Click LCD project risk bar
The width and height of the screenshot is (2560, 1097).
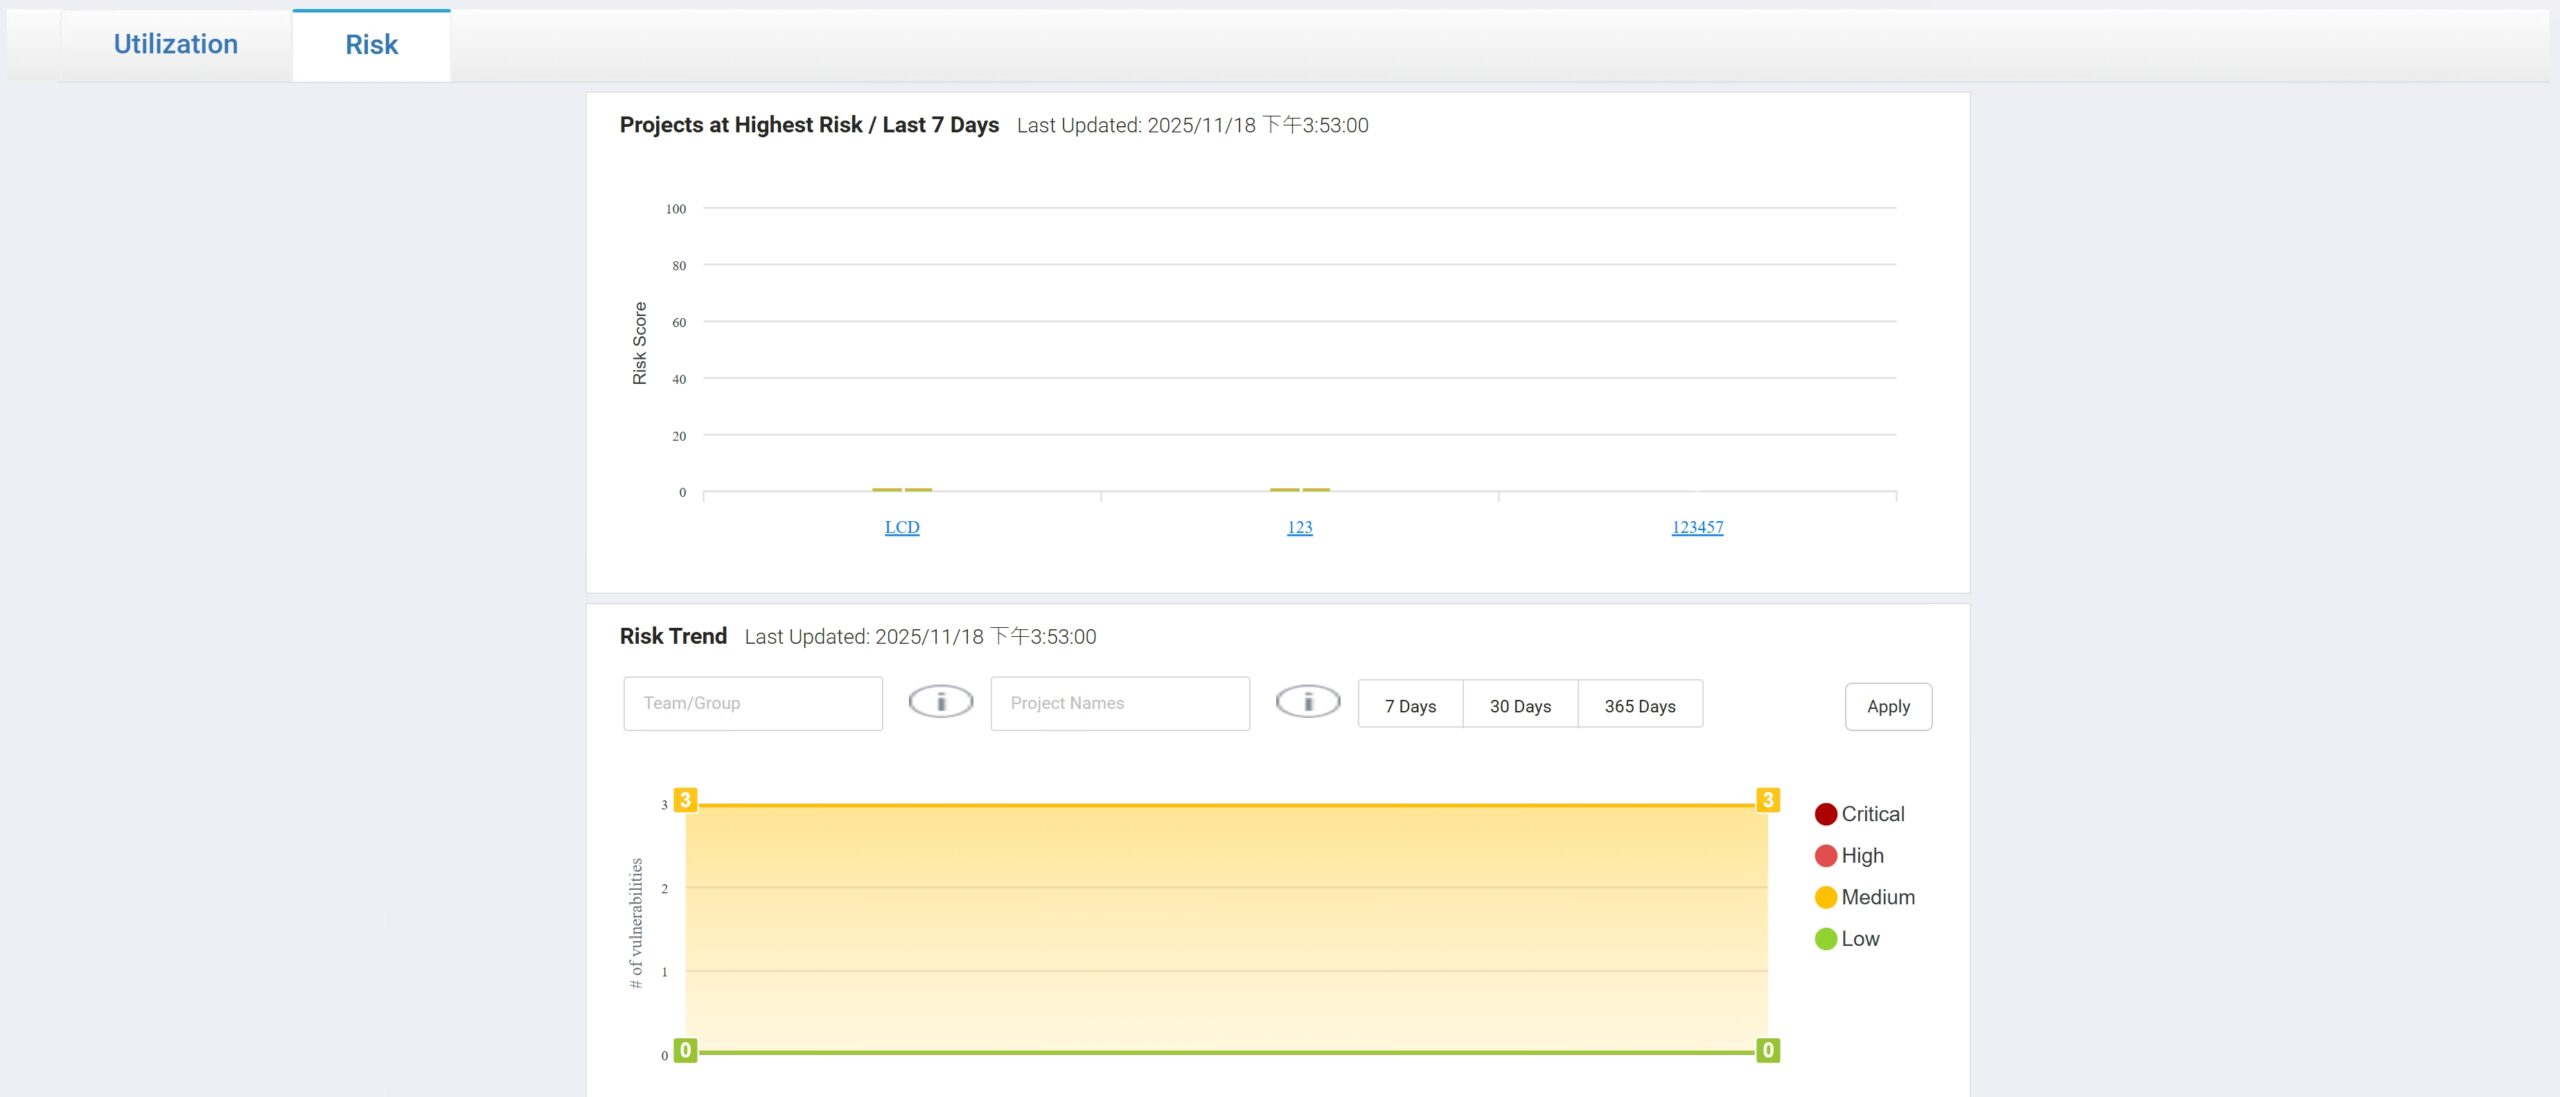887,489
